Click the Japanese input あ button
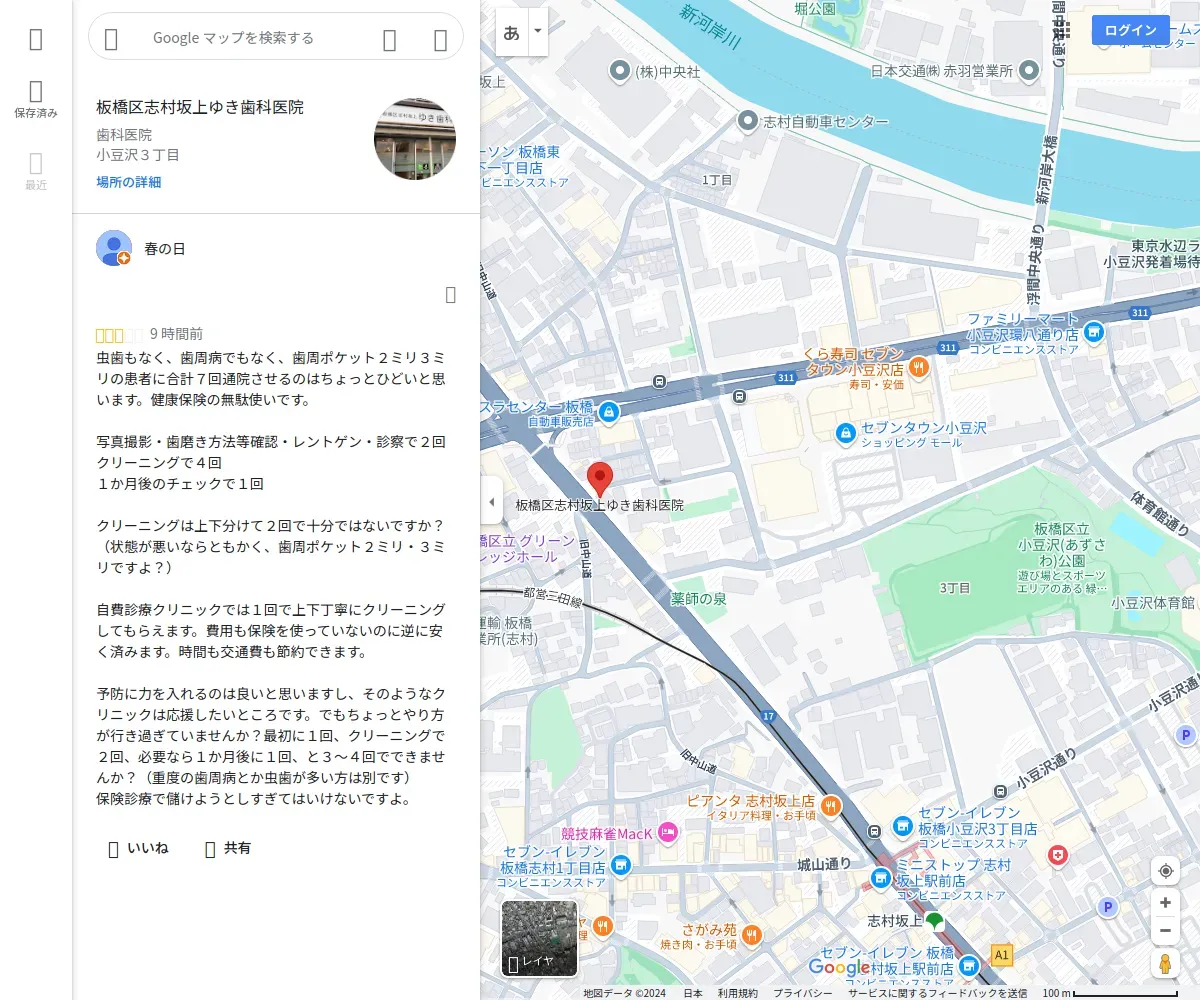Screen dimensions: 1200x1000 (512, 32)
